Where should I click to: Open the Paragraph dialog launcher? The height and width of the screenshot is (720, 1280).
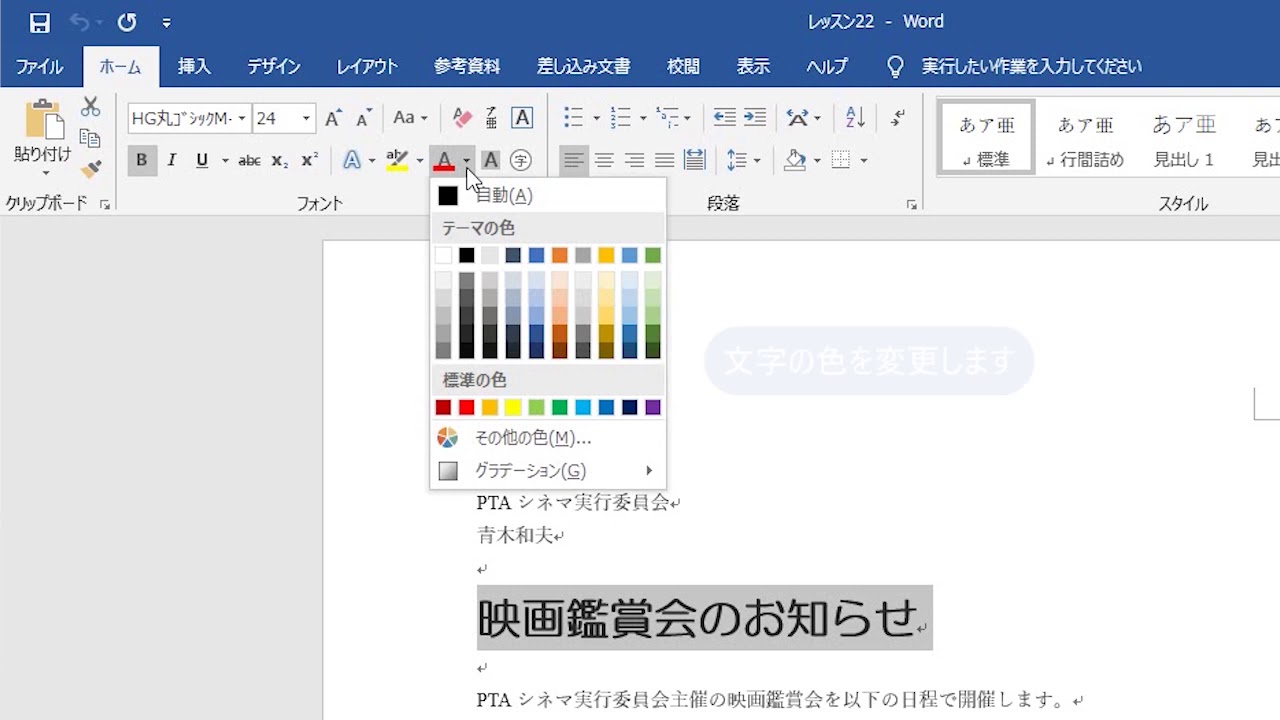(x=912, y=204)
